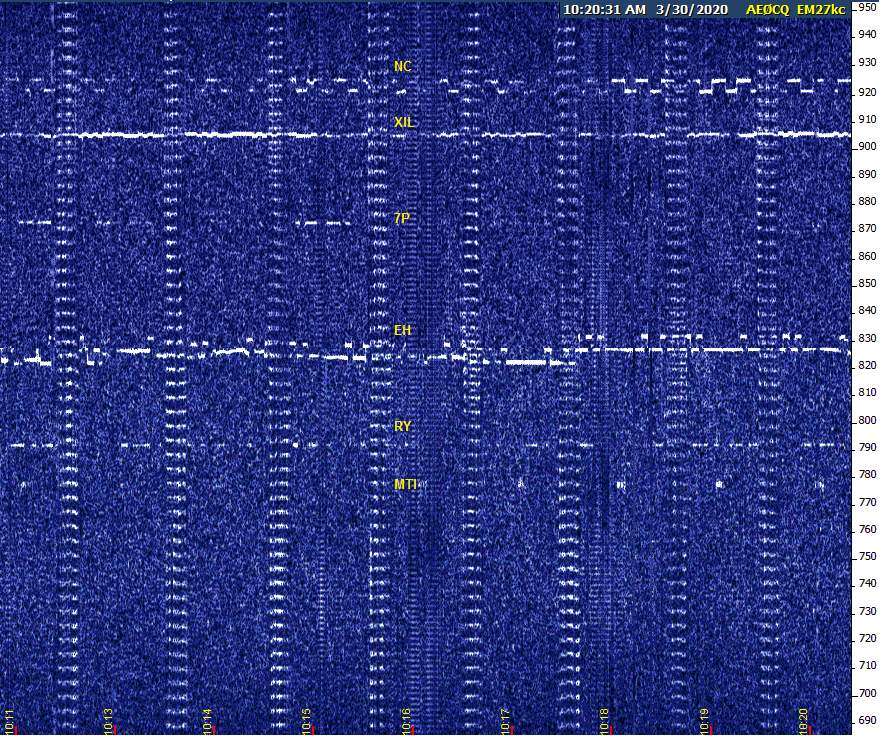This screenshot has width=880, height=736.
Task: Click the NC station label
Action: 402,67
